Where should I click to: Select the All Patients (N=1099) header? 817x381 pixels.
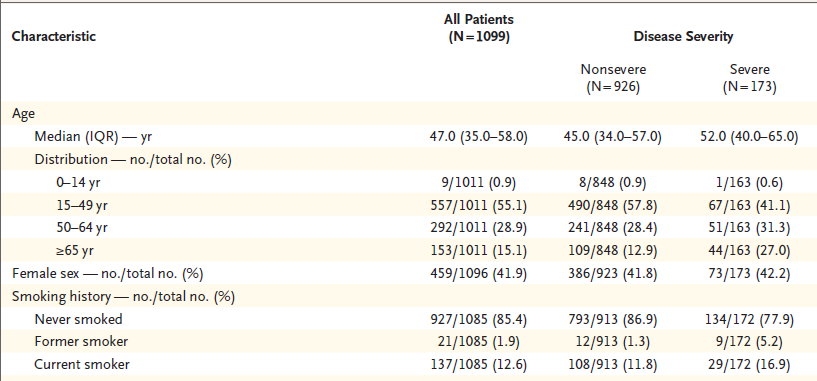click(478, 28)
